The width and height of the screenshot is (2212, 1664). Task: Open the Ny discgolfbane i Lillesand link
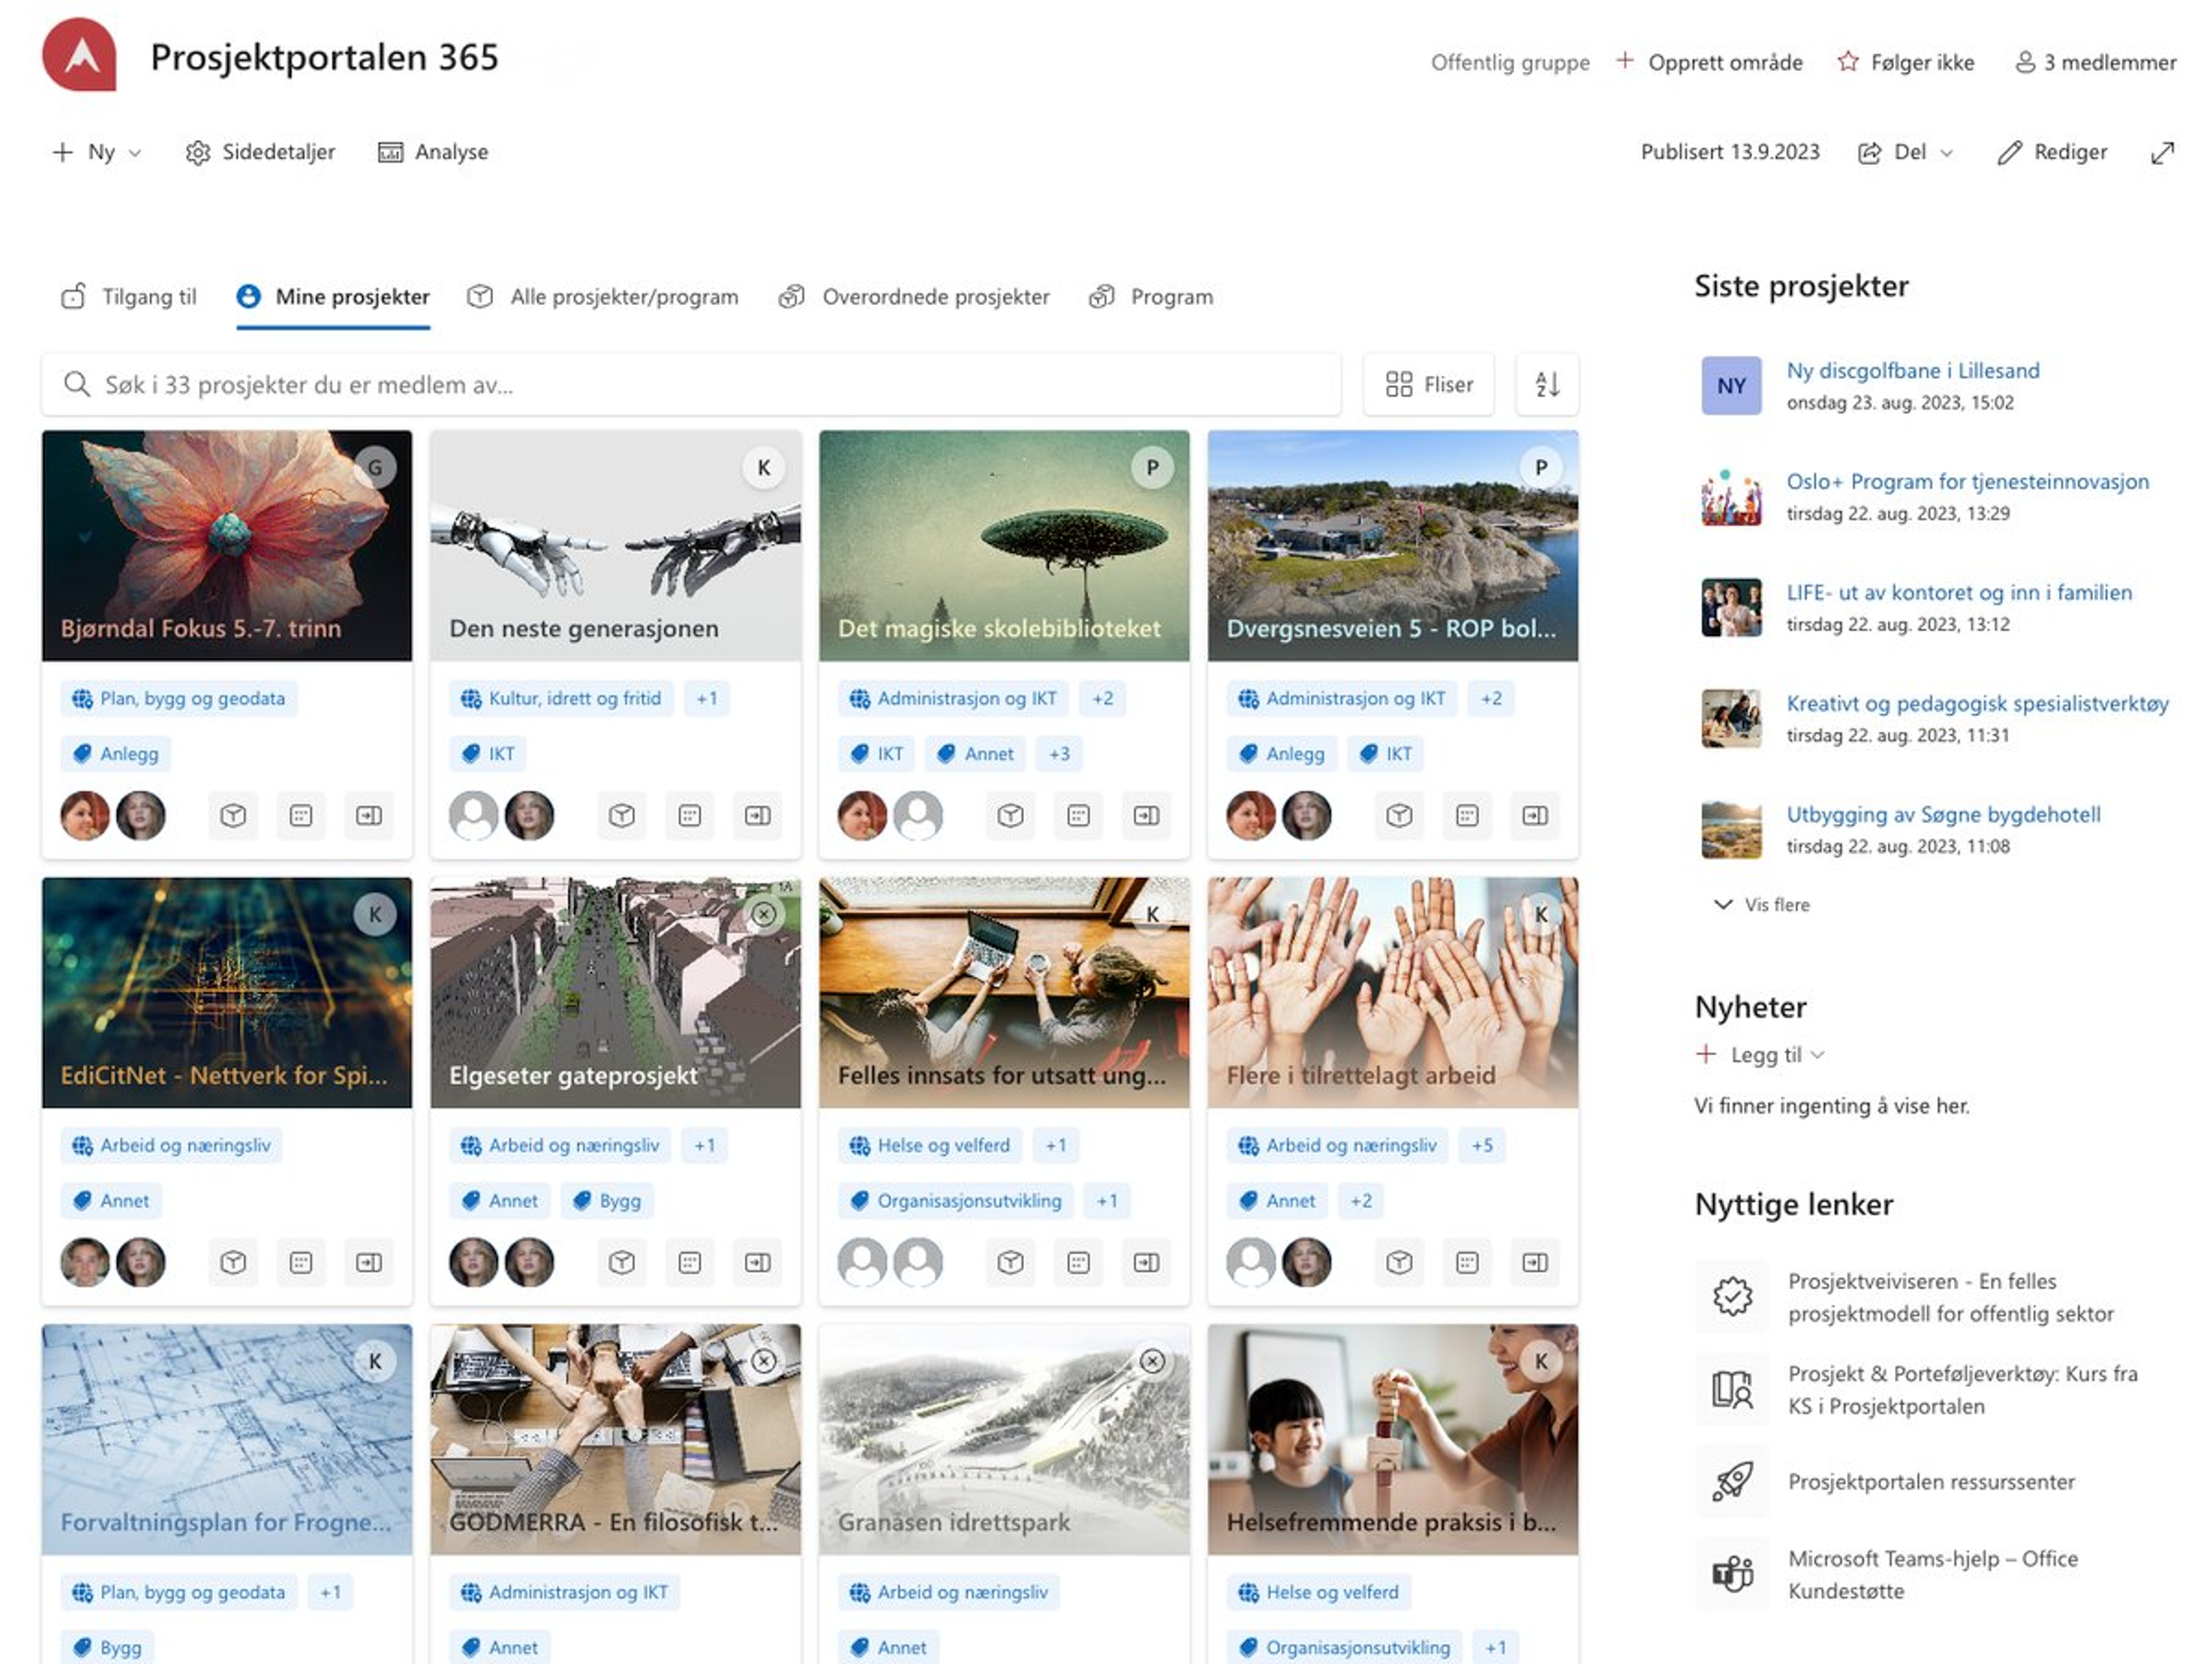(1912, 370)
